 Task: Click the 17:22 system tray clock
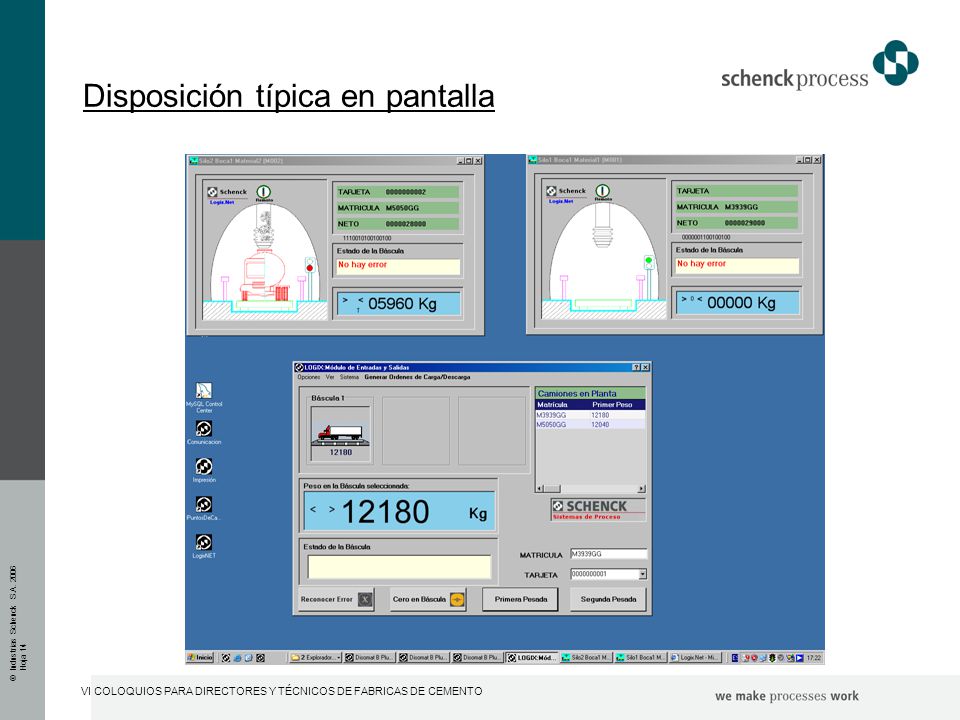click(x=813, y=658)
